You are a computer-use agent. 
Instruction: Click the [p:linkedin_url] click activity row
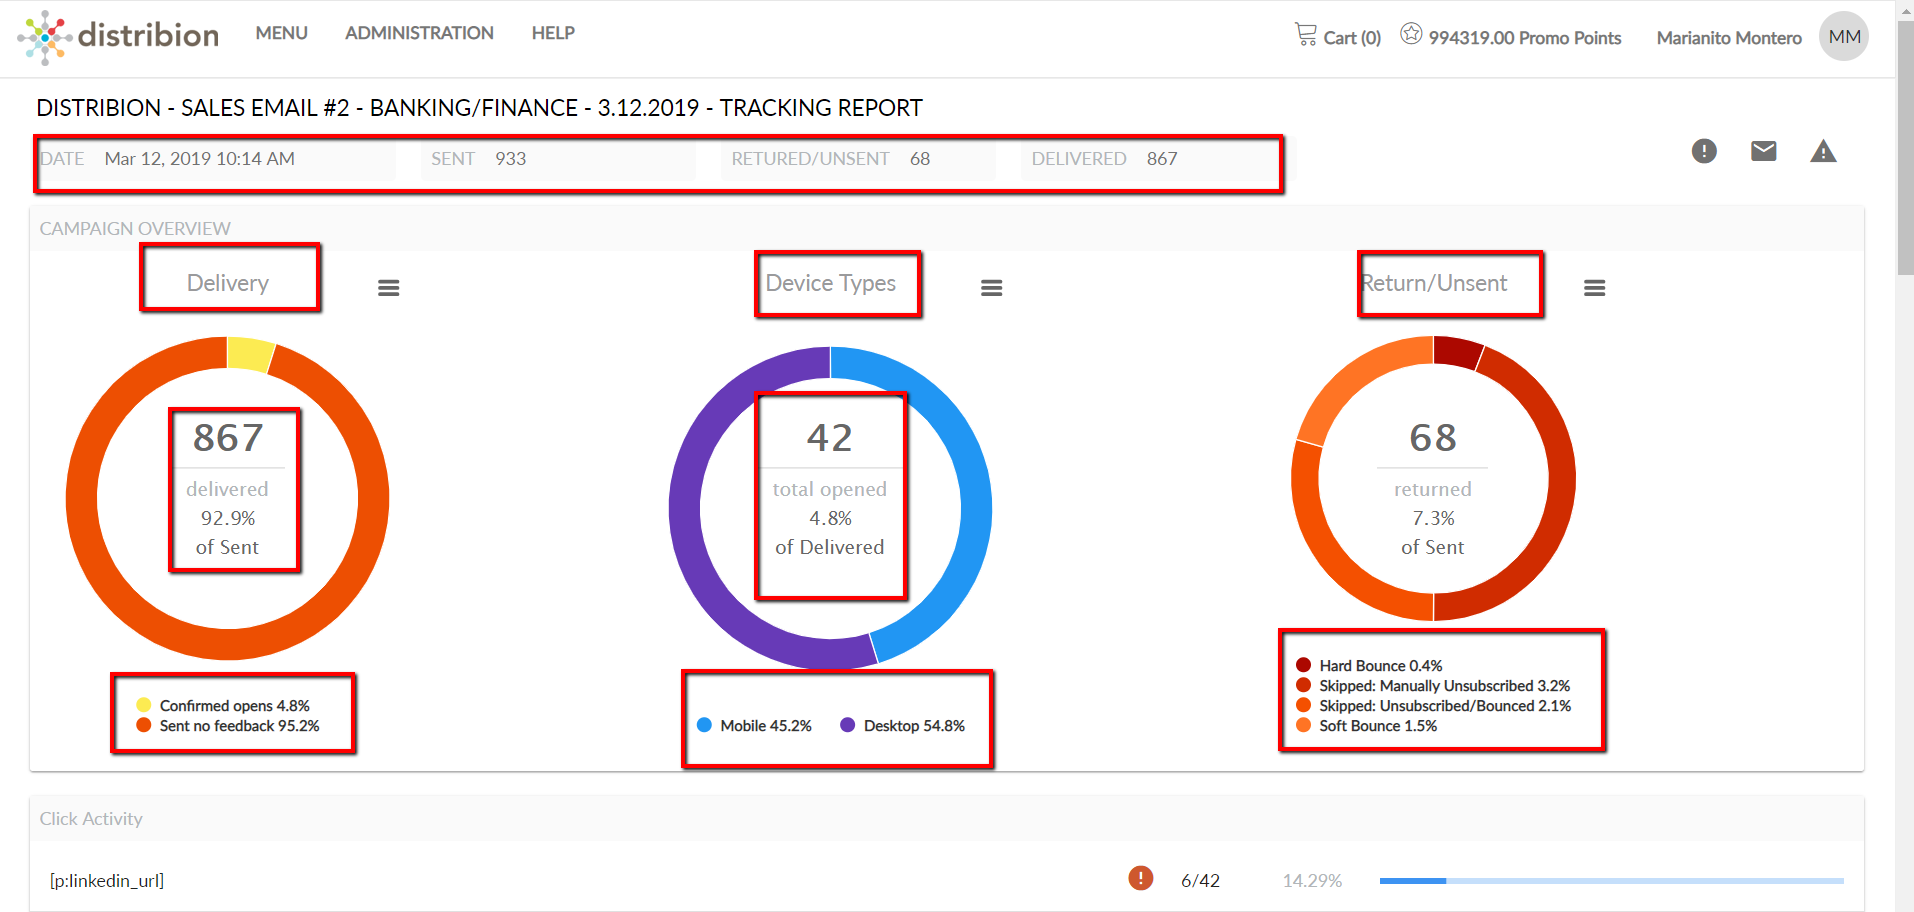(946, 880)
